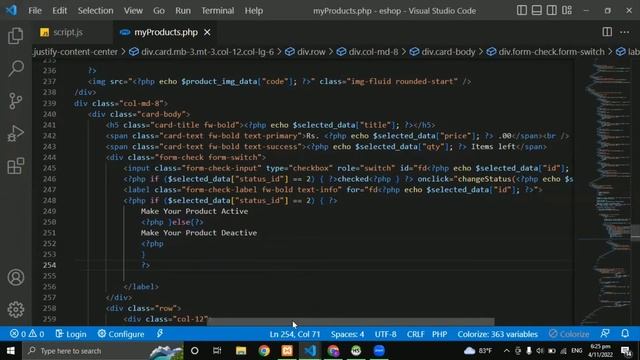Click Configure in the status bar
Viewport: 640px width, 360px height.
click(x=121, y=334)
